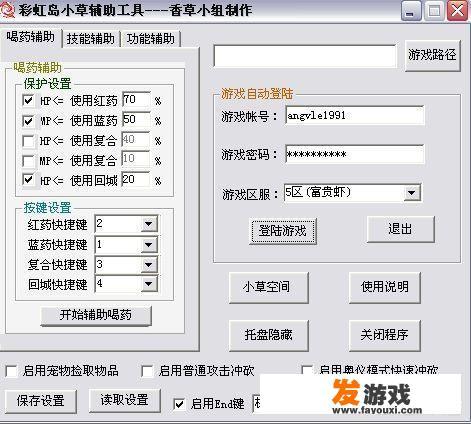Toggle HP 使用红药 checkbox

28,100
